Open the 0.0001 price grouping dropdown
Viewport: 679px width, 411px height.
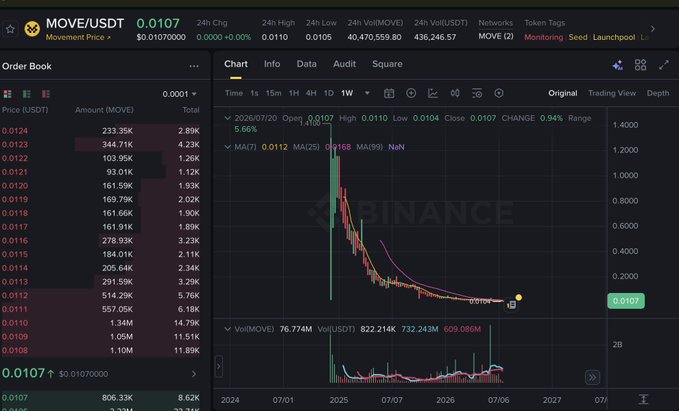pos(179,94)
